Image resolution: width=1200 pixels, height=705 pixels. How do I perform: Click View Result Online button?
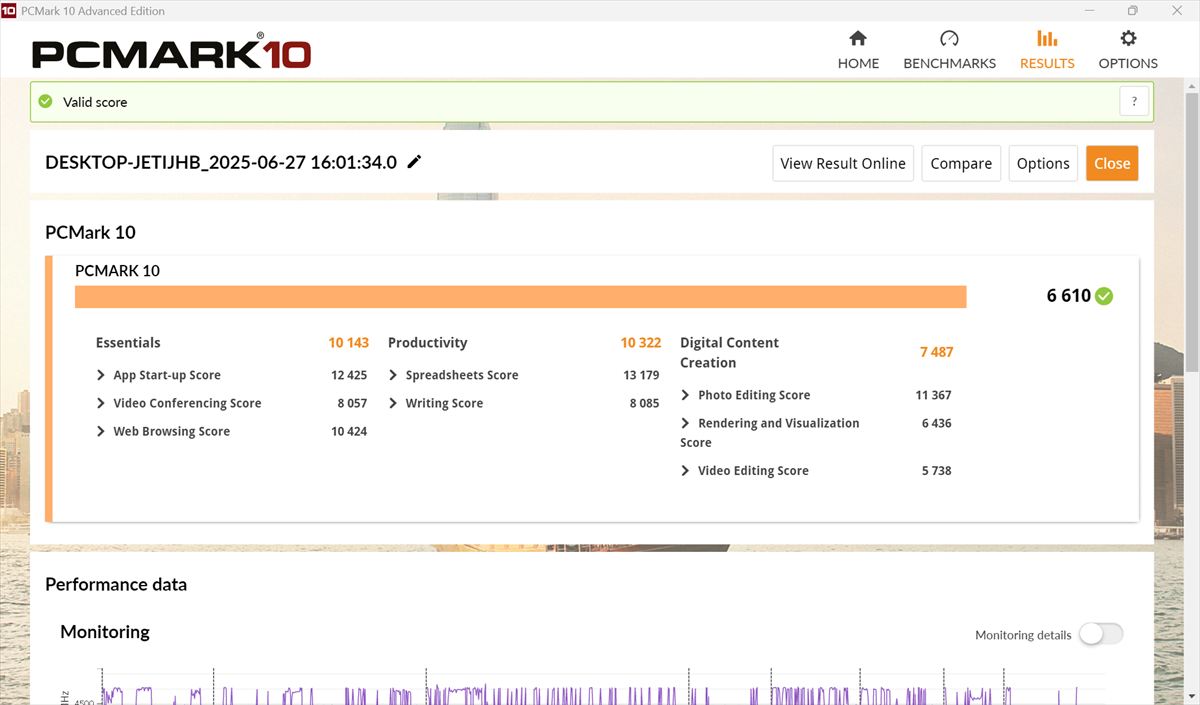click(843, 163)
